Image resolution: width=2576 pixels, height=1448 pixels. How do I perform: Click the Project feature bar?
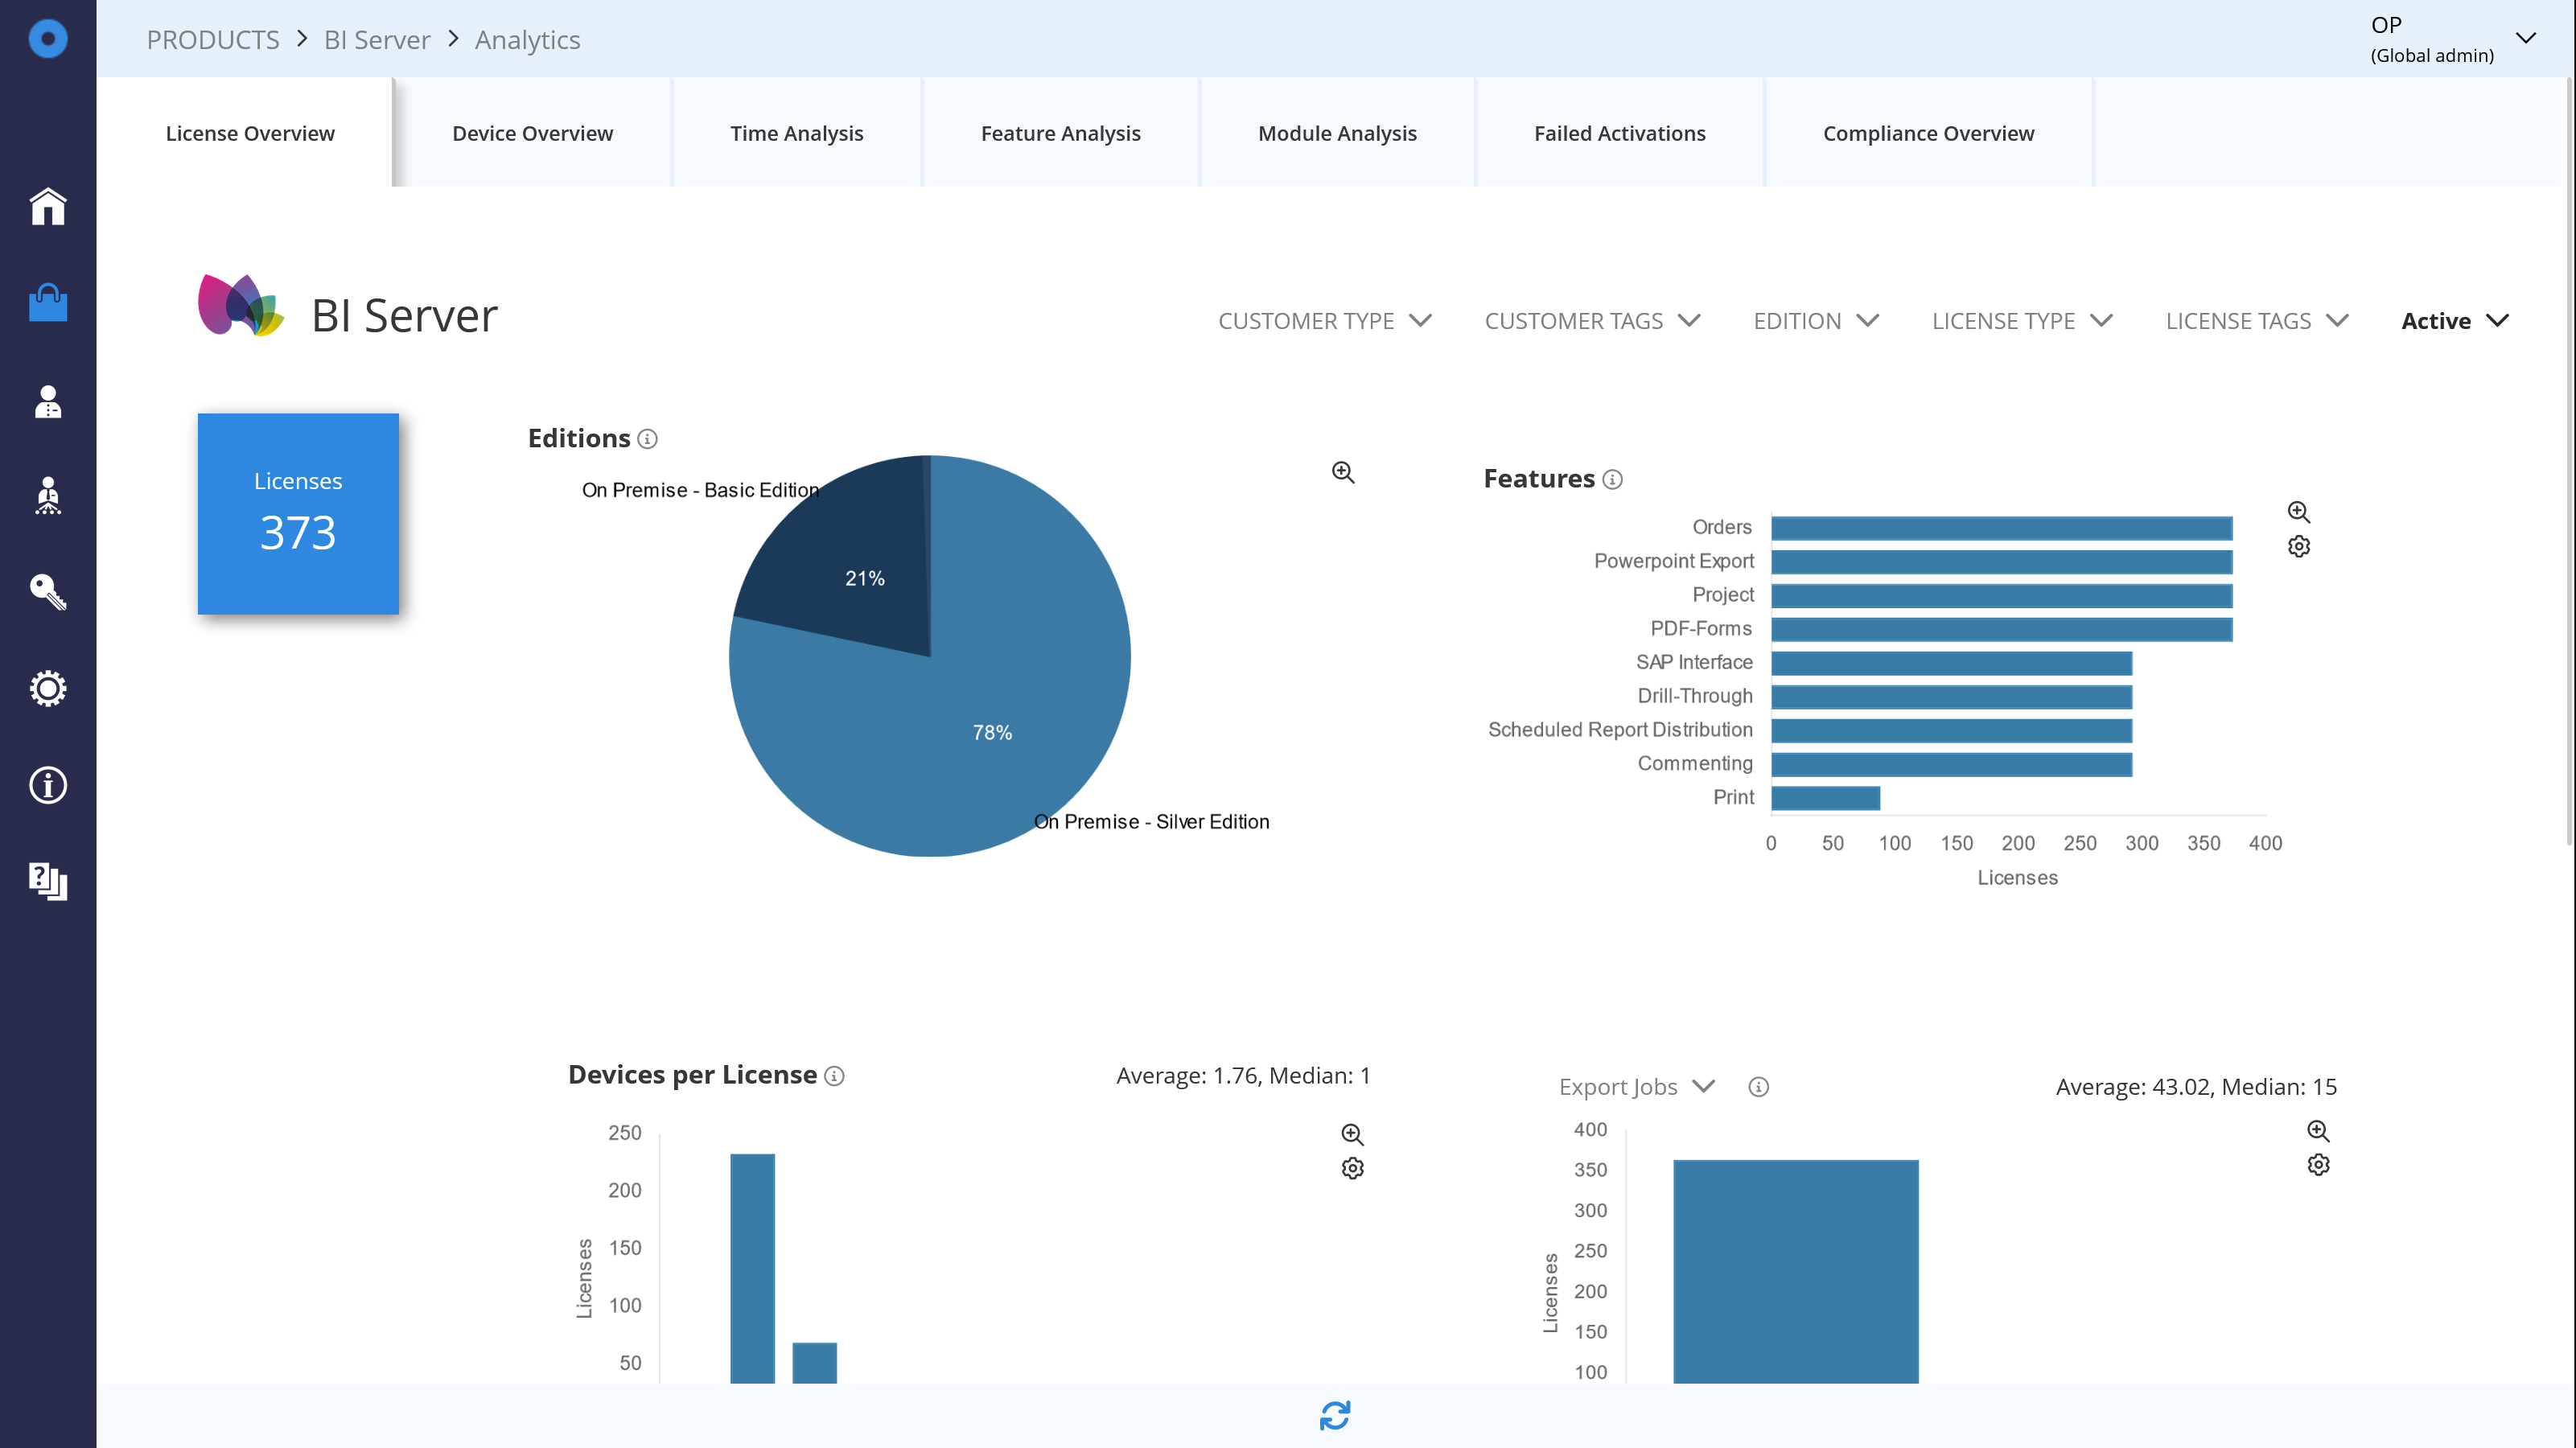[x=2001, y=596]
